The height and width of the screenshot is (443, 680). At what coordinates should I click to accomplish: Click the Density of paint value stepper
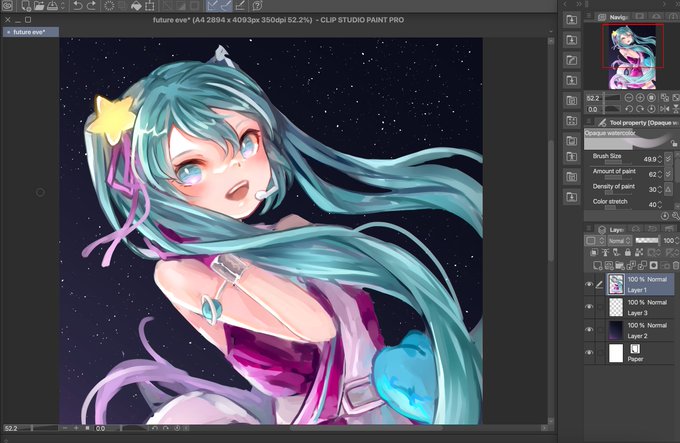tap(660, 189)
